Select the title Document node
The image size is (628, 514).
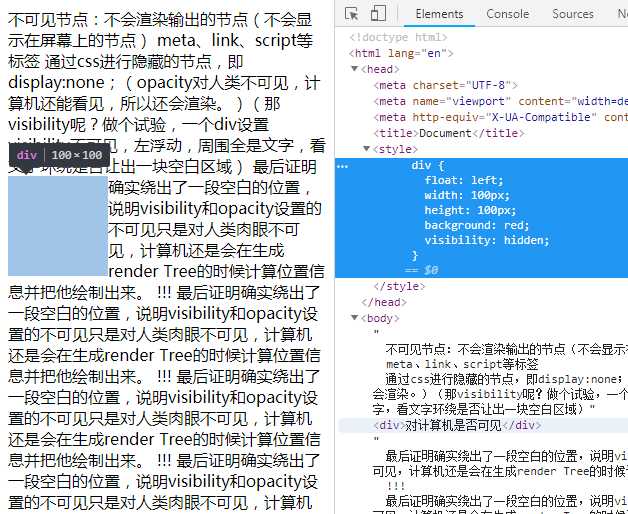pyautogui.click(x=449, y=133)
